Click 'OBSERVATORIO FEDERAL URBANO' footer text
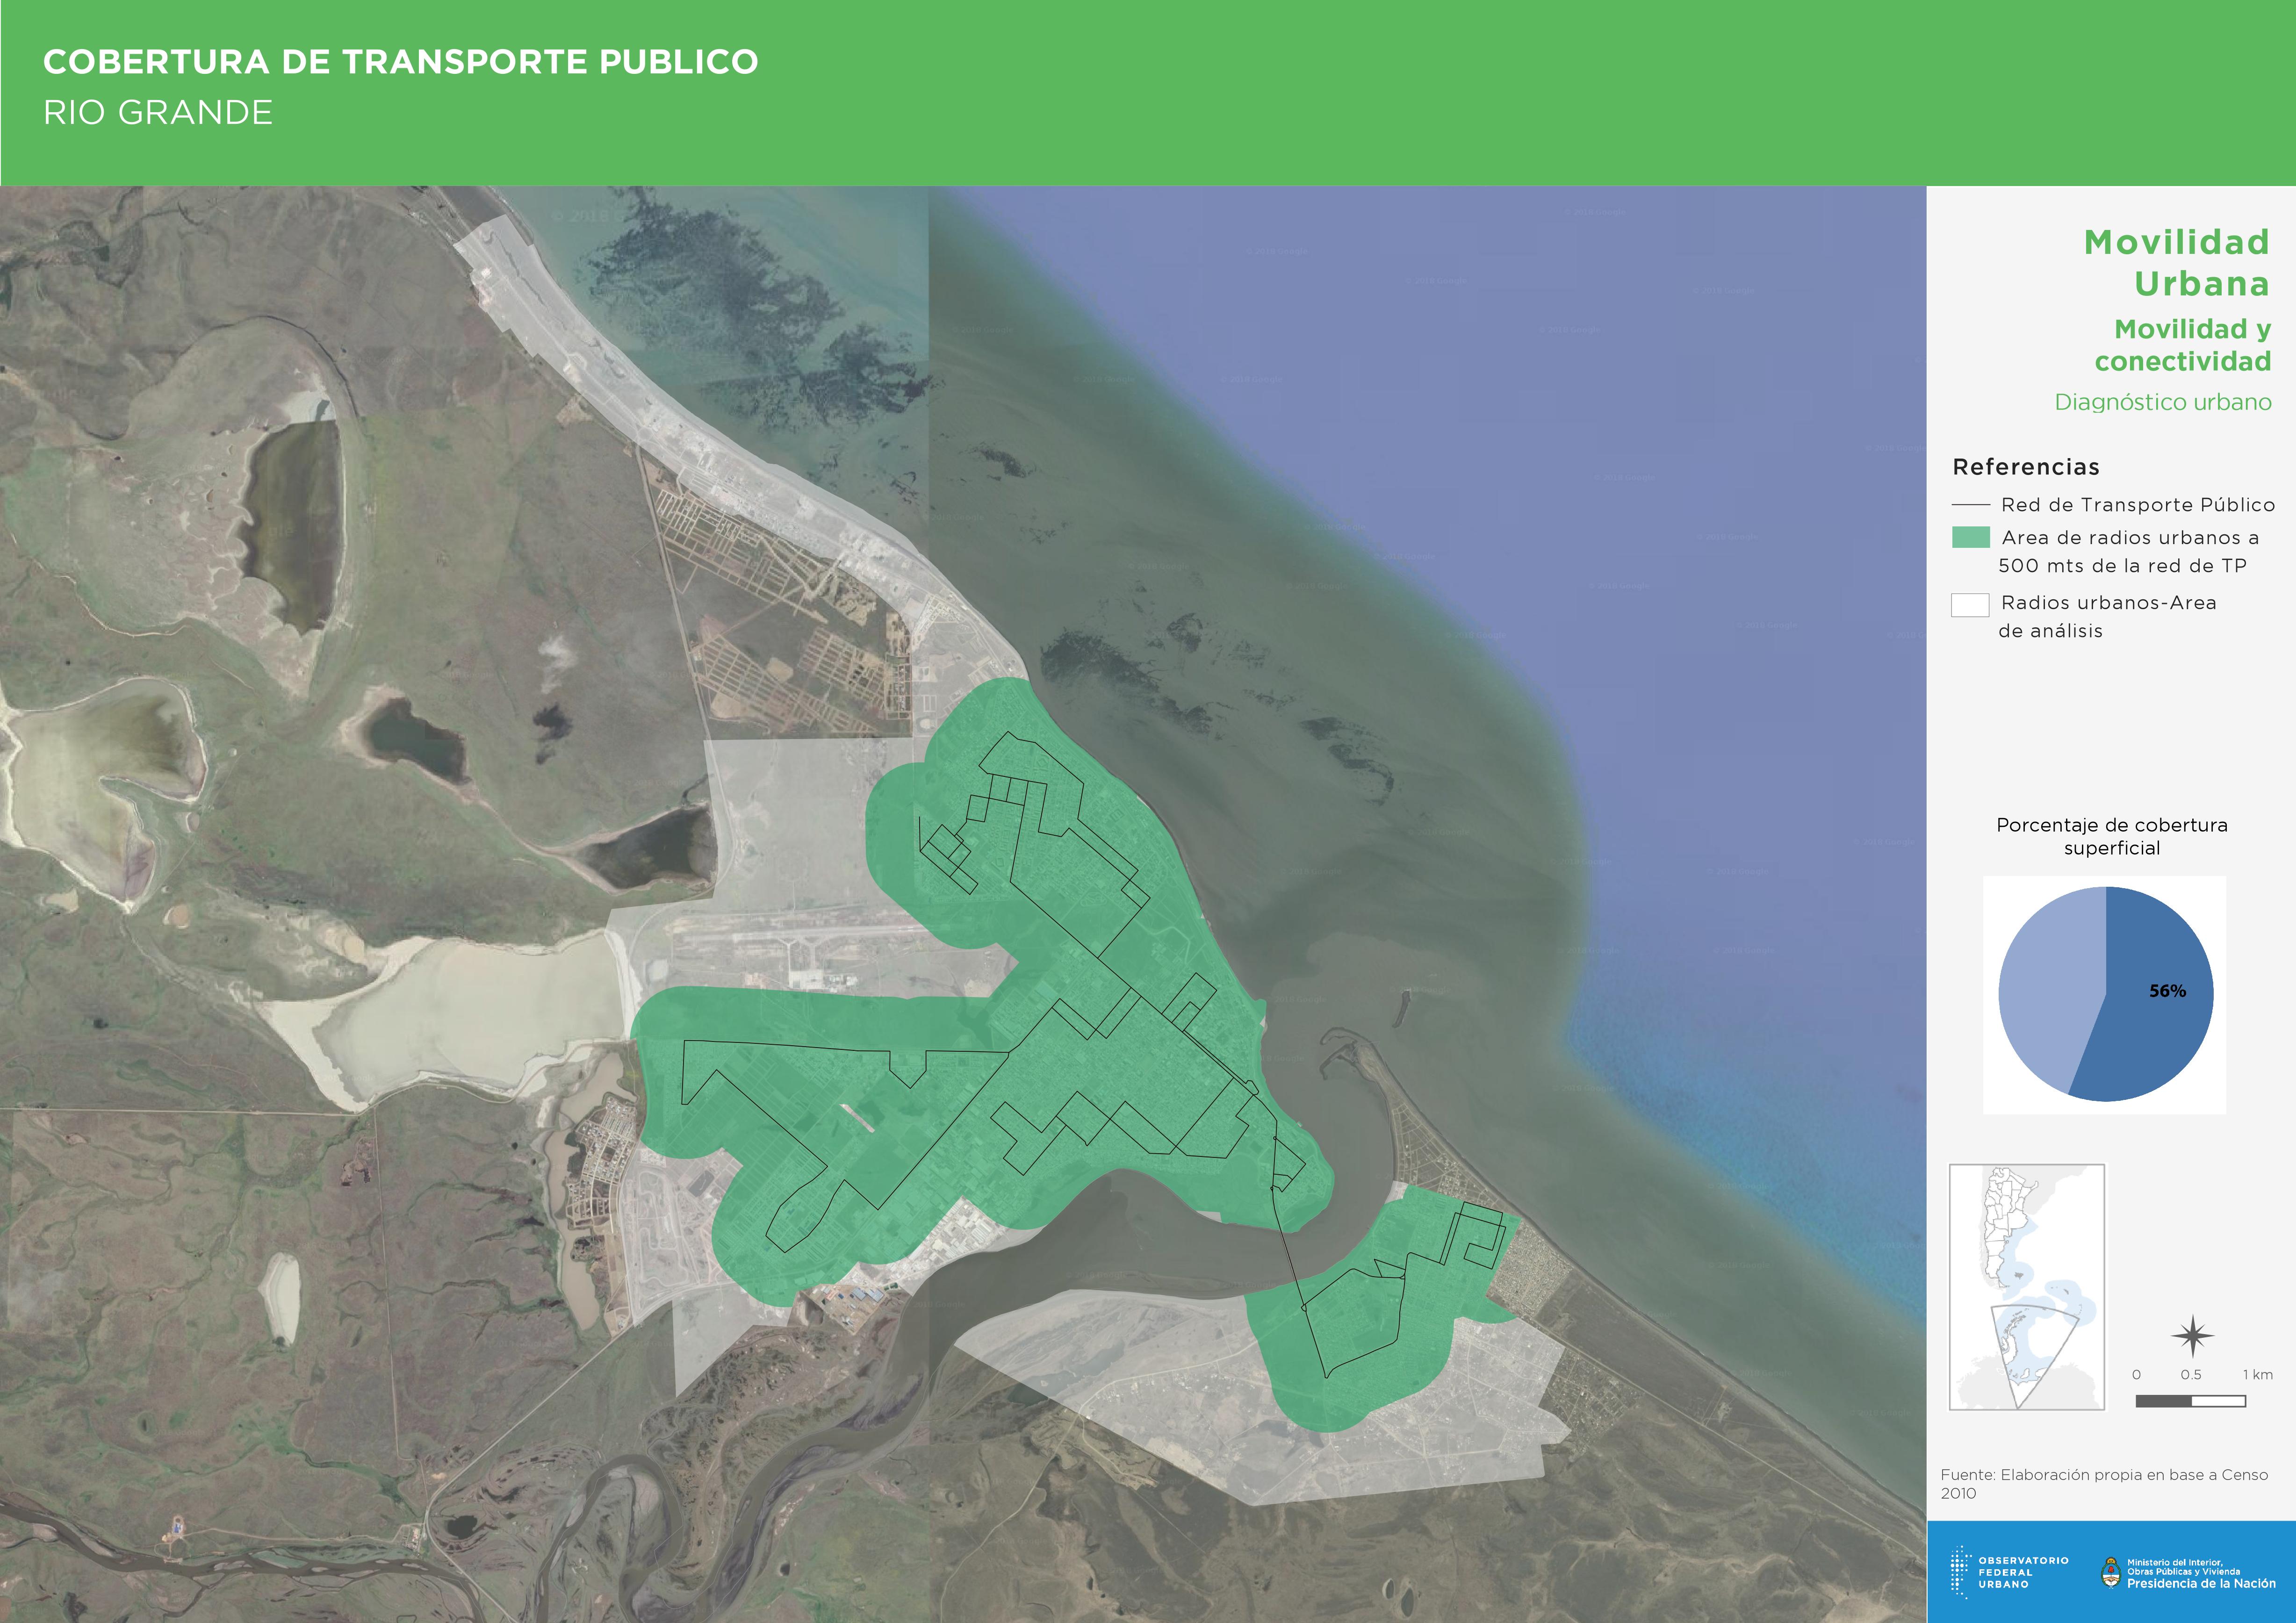2296x1623 pixels. point(2024,1572)
